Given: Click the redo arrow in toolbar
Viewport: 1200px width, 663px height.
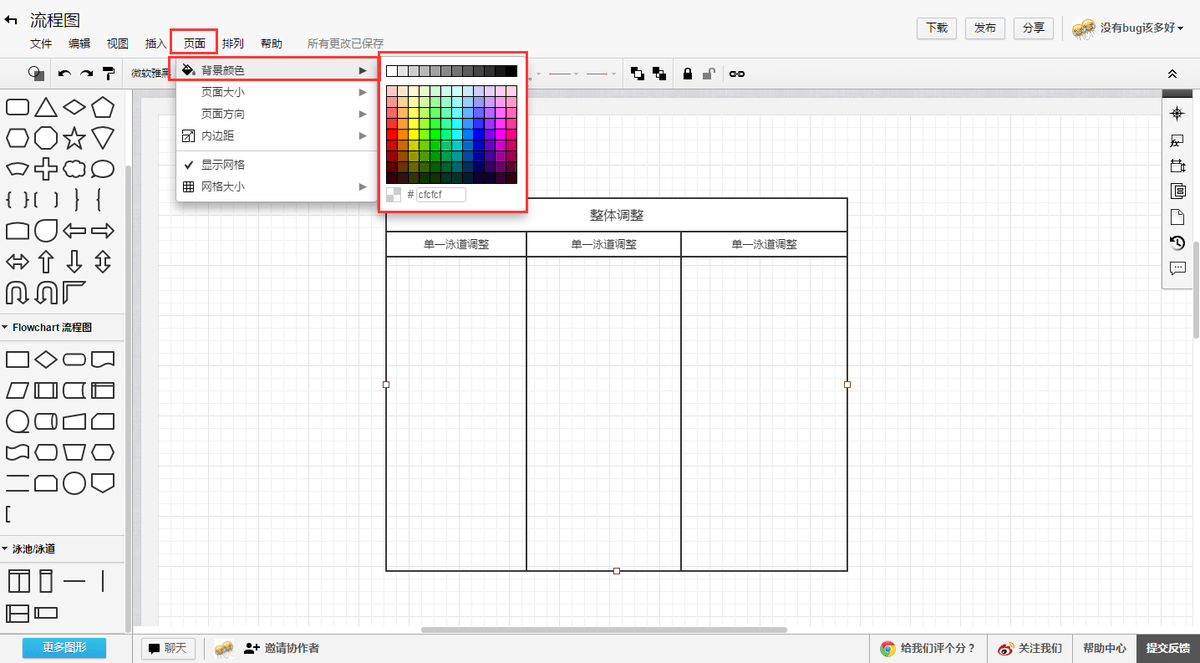Looking at the screenshot, I should click(87, 74).
